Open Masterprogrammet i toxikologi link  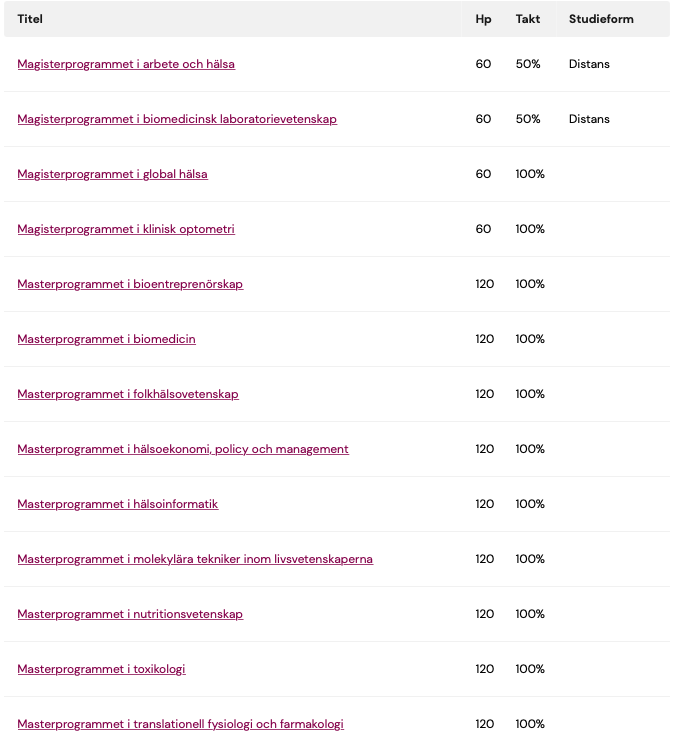point(101,669)
